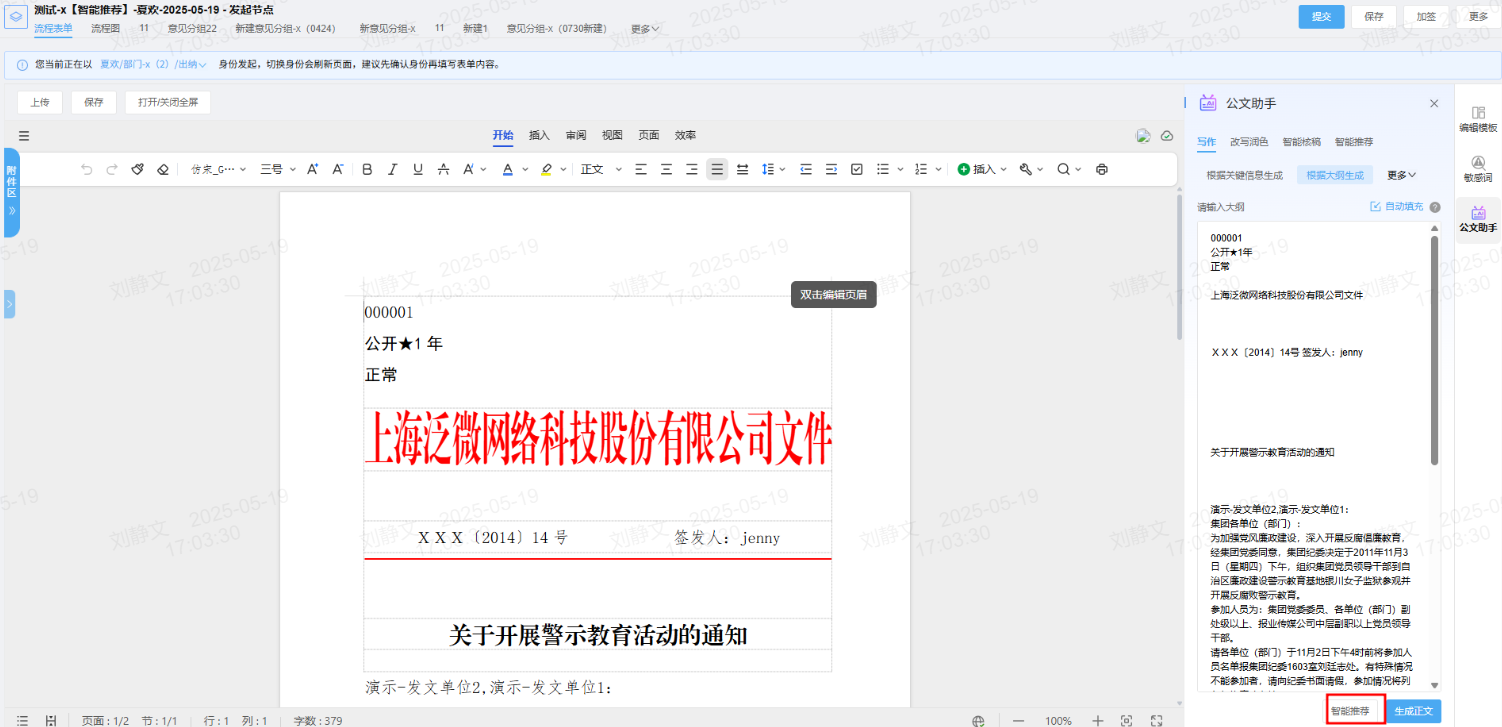
Task: Click the 加签 button
Action: tap(1426, 16)
